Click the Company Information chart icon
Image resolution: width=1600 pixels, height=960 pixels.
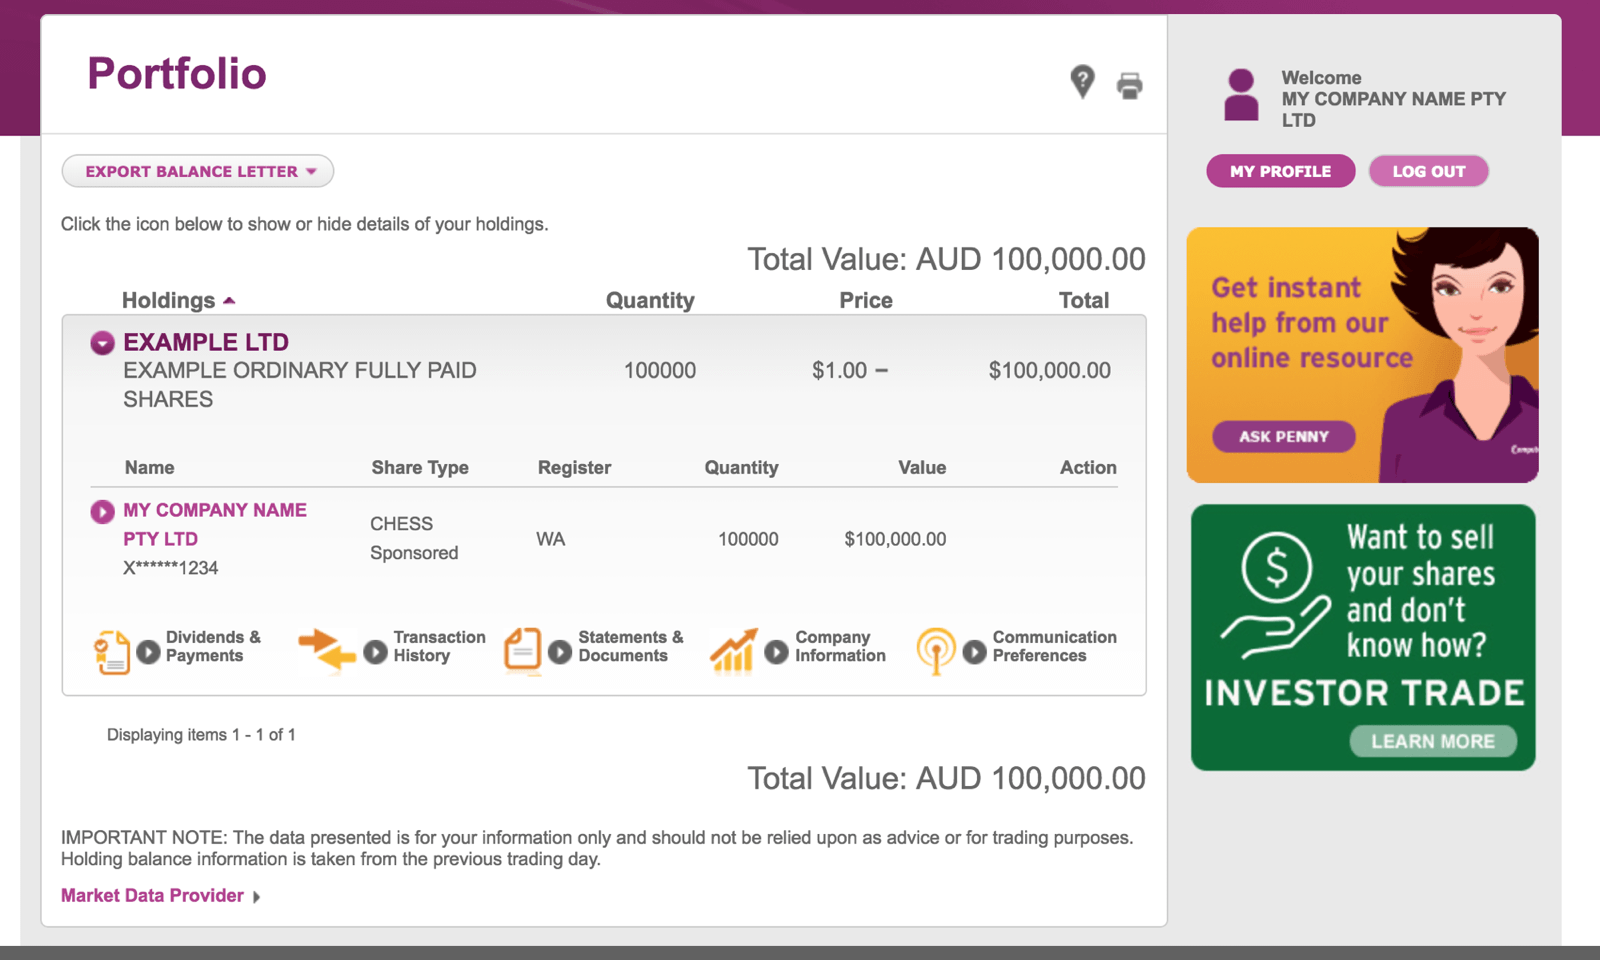pos(733,651)
